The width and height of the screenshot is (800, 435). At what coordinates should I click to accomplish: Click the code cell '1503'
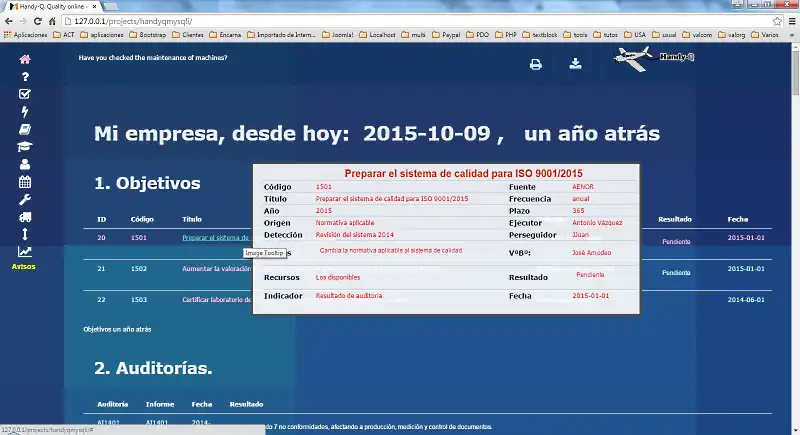click(139, 299)
